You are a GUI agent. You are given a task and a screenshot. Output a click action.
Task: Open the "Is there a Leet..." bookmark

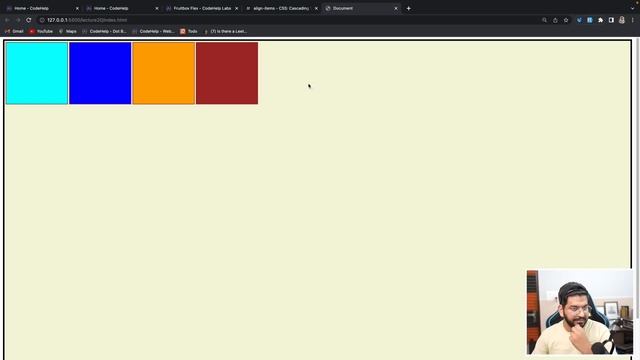tap(225, 31)
